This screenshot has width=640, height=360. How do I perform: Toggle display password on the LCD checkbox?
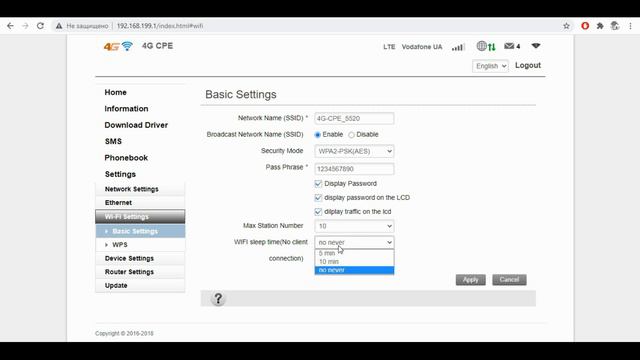coord(318,198)
